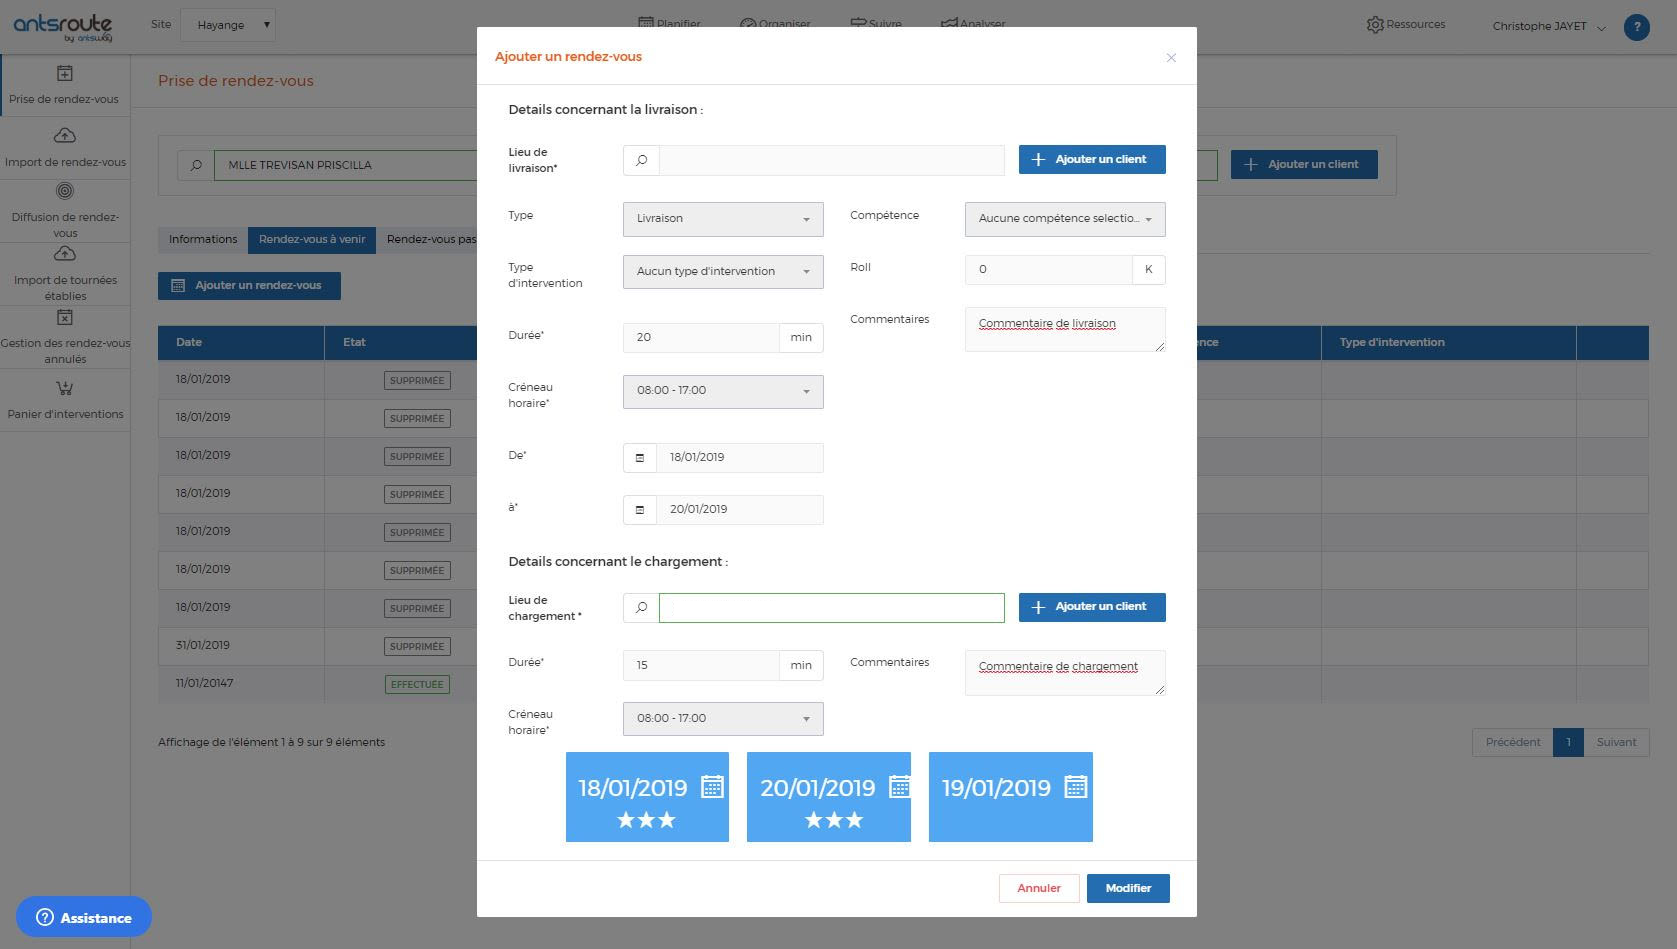
Task: Open Gestion des rendez-vous annulés in the sidebar
Action: click(65, 337)
